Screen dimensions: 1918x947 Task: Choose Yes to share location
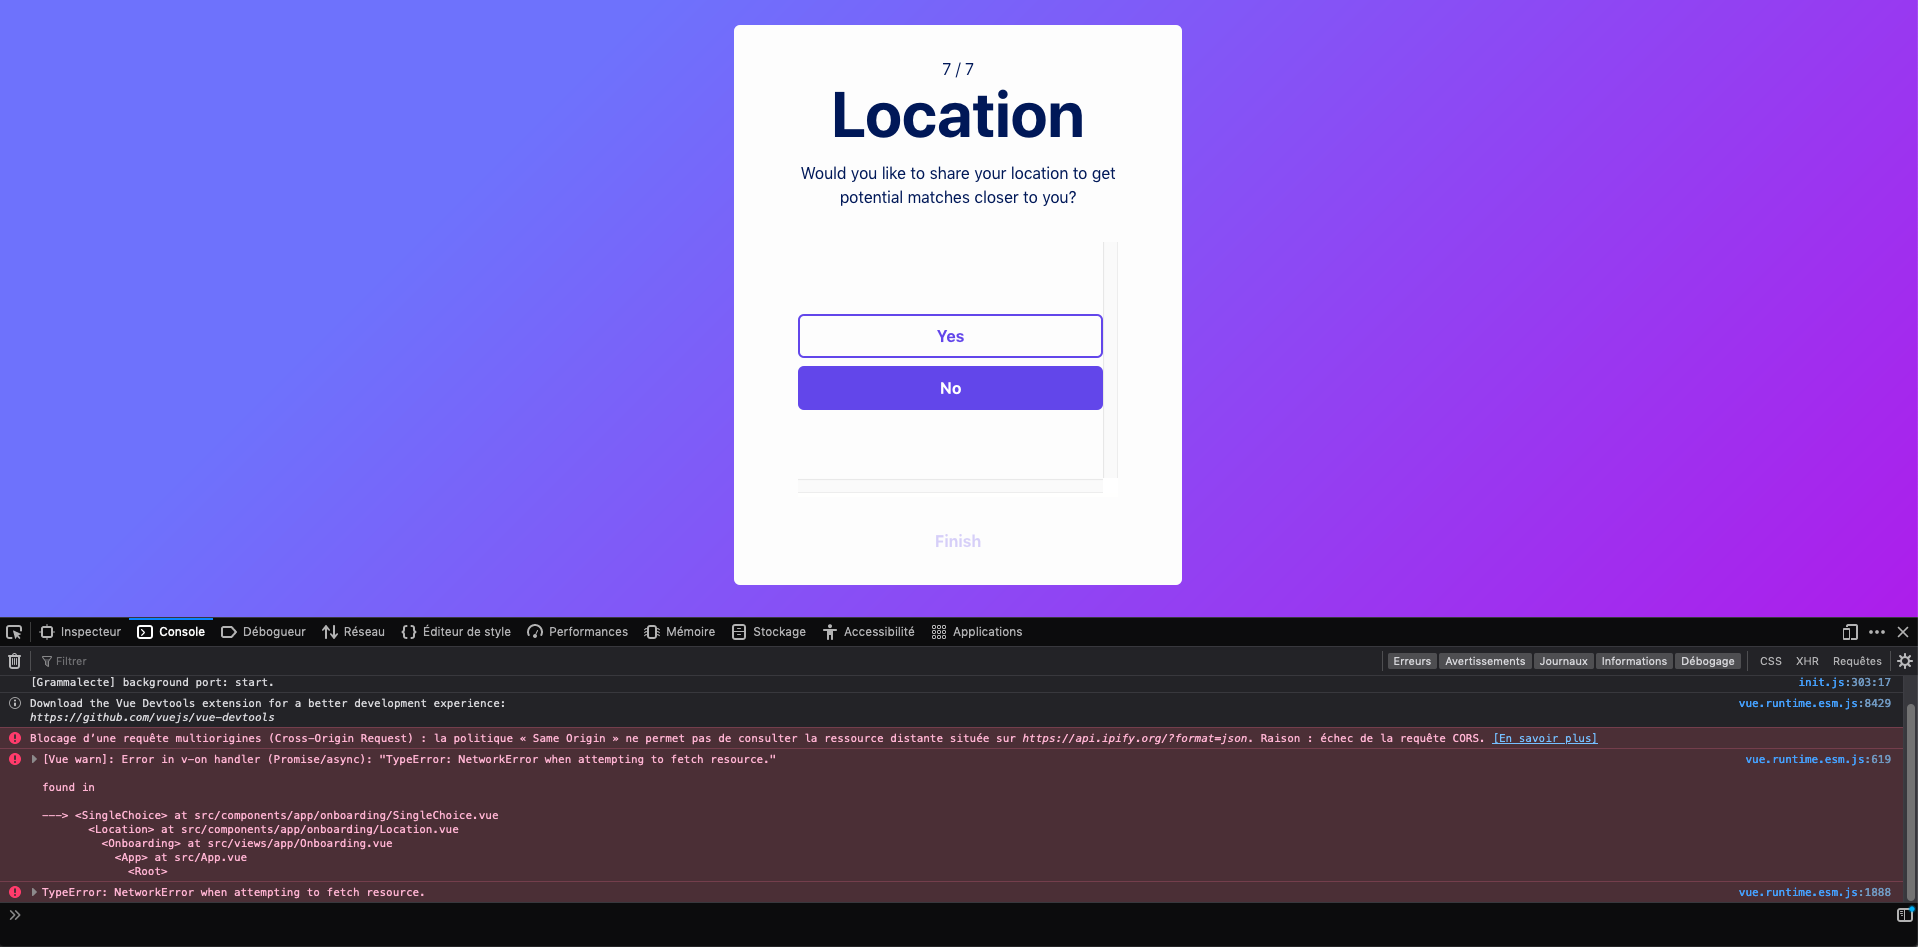[x=950, y=336]
